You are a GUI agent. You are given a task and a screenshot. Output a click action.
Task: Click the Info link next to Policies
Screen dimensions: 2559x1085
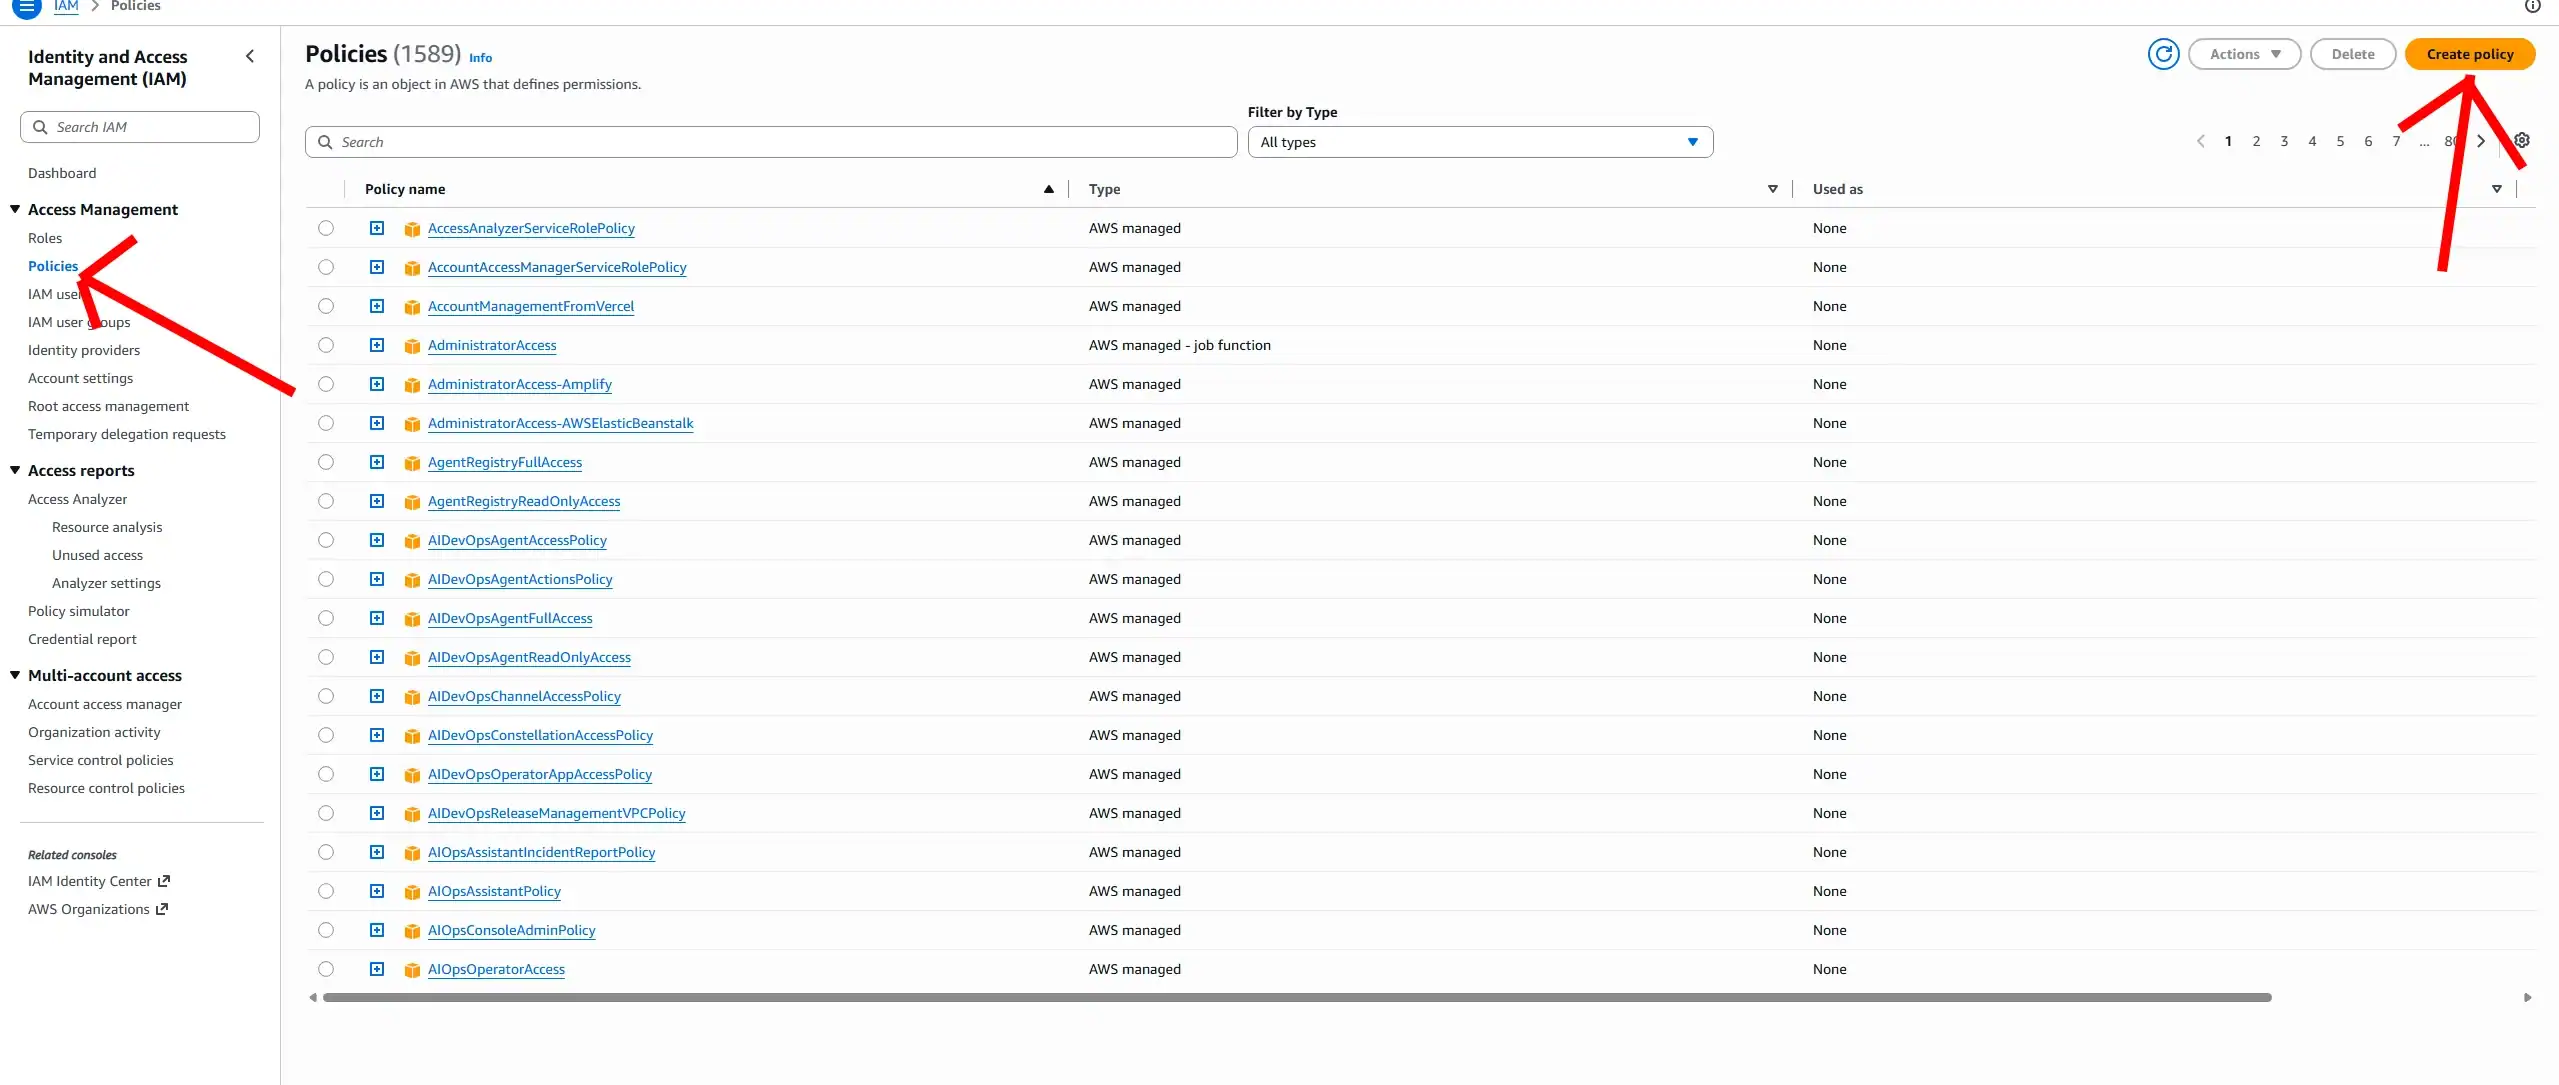(480, 58)
